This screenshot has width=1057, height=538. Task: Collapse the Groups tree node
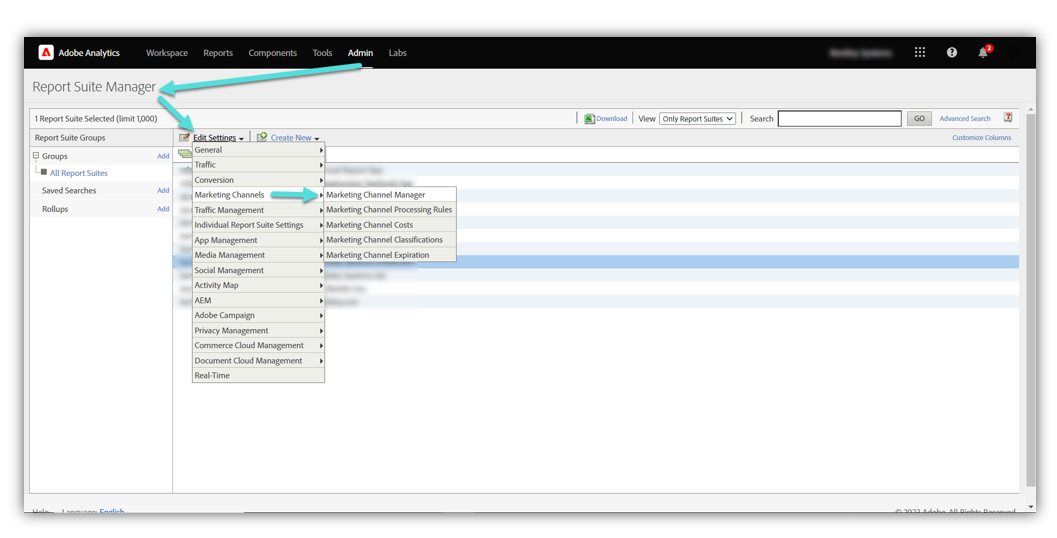point(36,156)
